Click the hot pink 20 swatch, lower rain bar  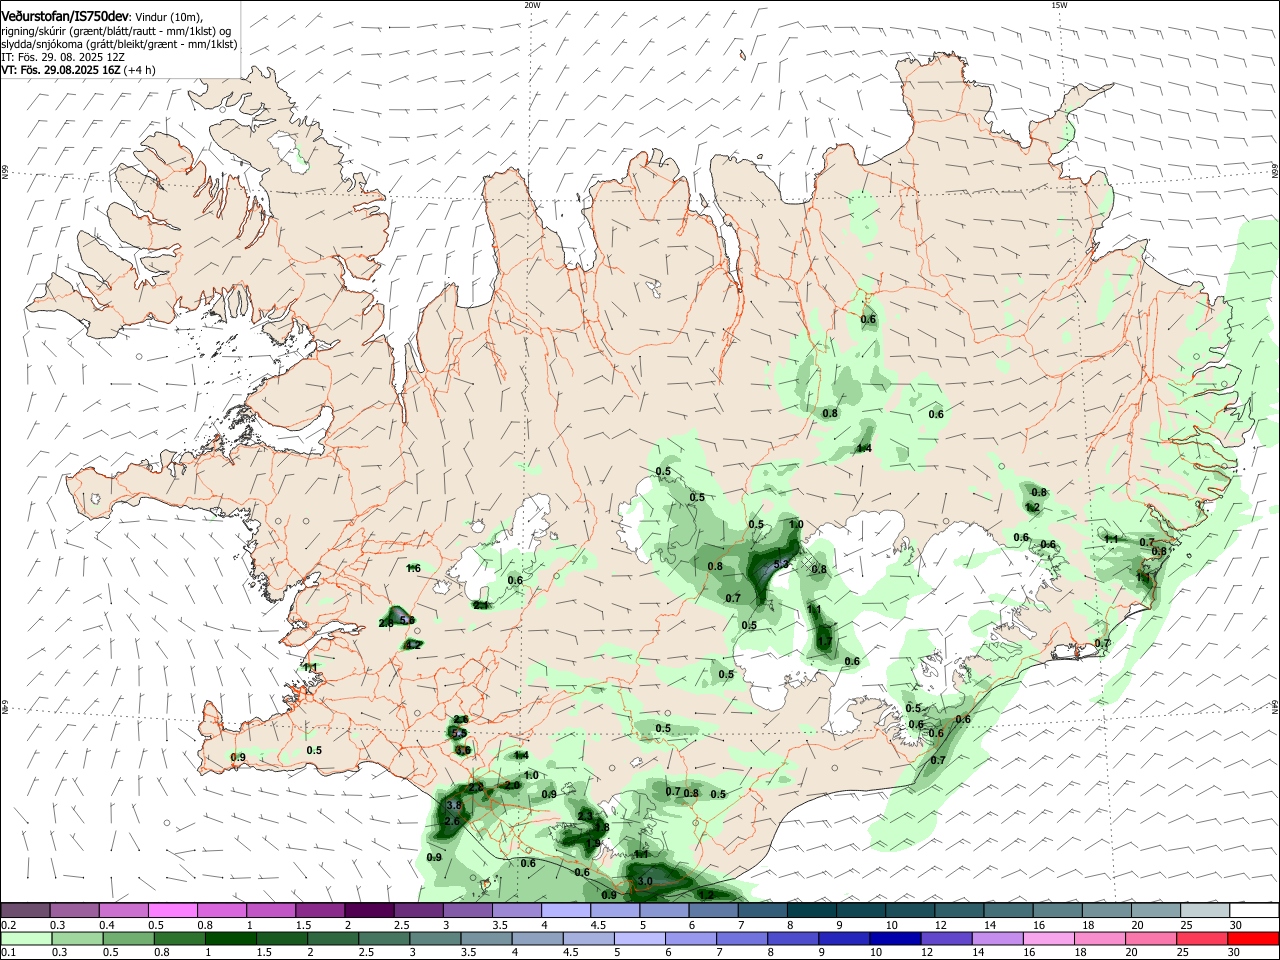[x=1151, y=938]
